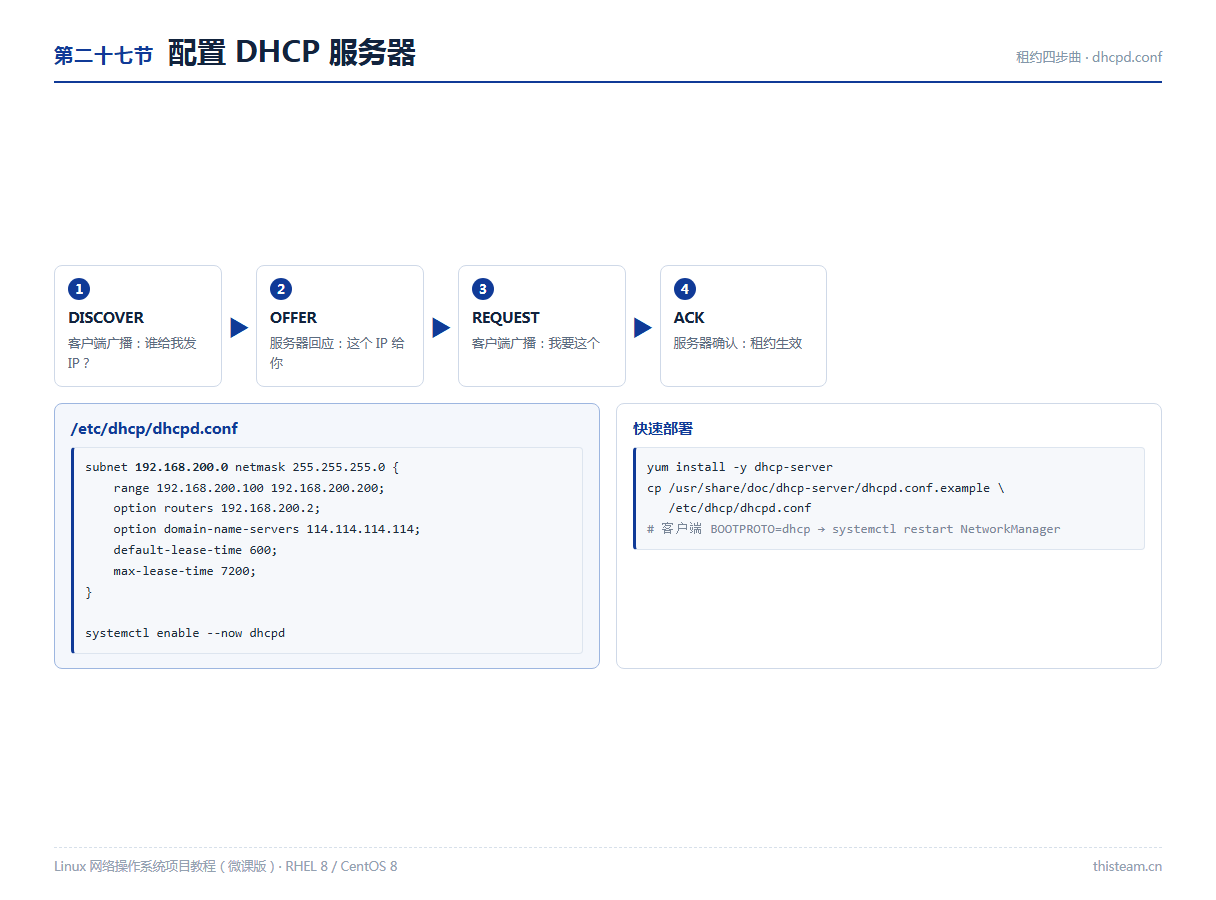Click the number 1 badge above DISCOVER
The width and height of the screenshot is (1216, 900).
(x=79, y=289)
